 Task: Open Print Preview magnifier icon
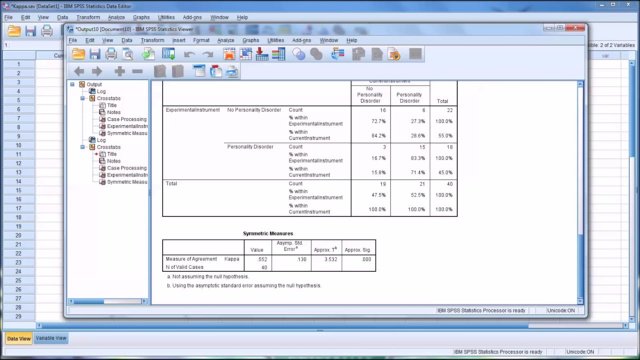(128, 54)
